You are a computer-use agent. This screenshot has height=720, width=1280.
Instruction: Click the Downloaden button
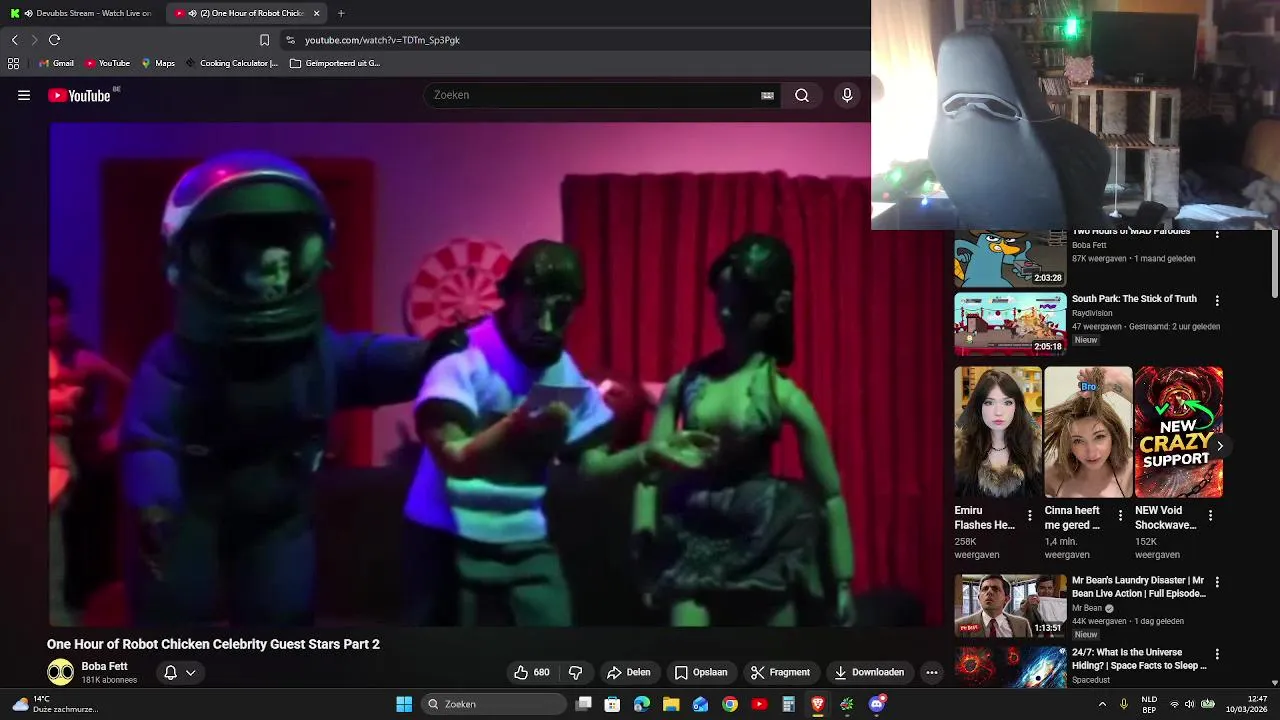(869, 672)
